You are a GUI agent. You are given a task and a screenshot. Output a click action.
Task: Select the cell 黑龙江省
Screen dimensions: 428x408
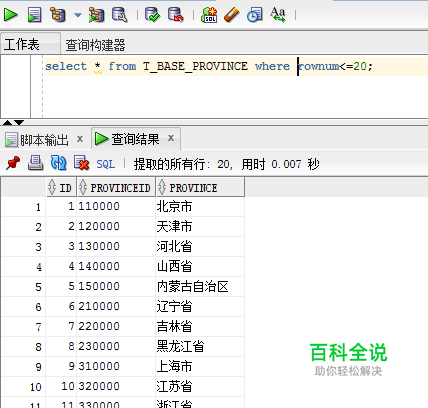pyautogui.click(x=200, y=347)
